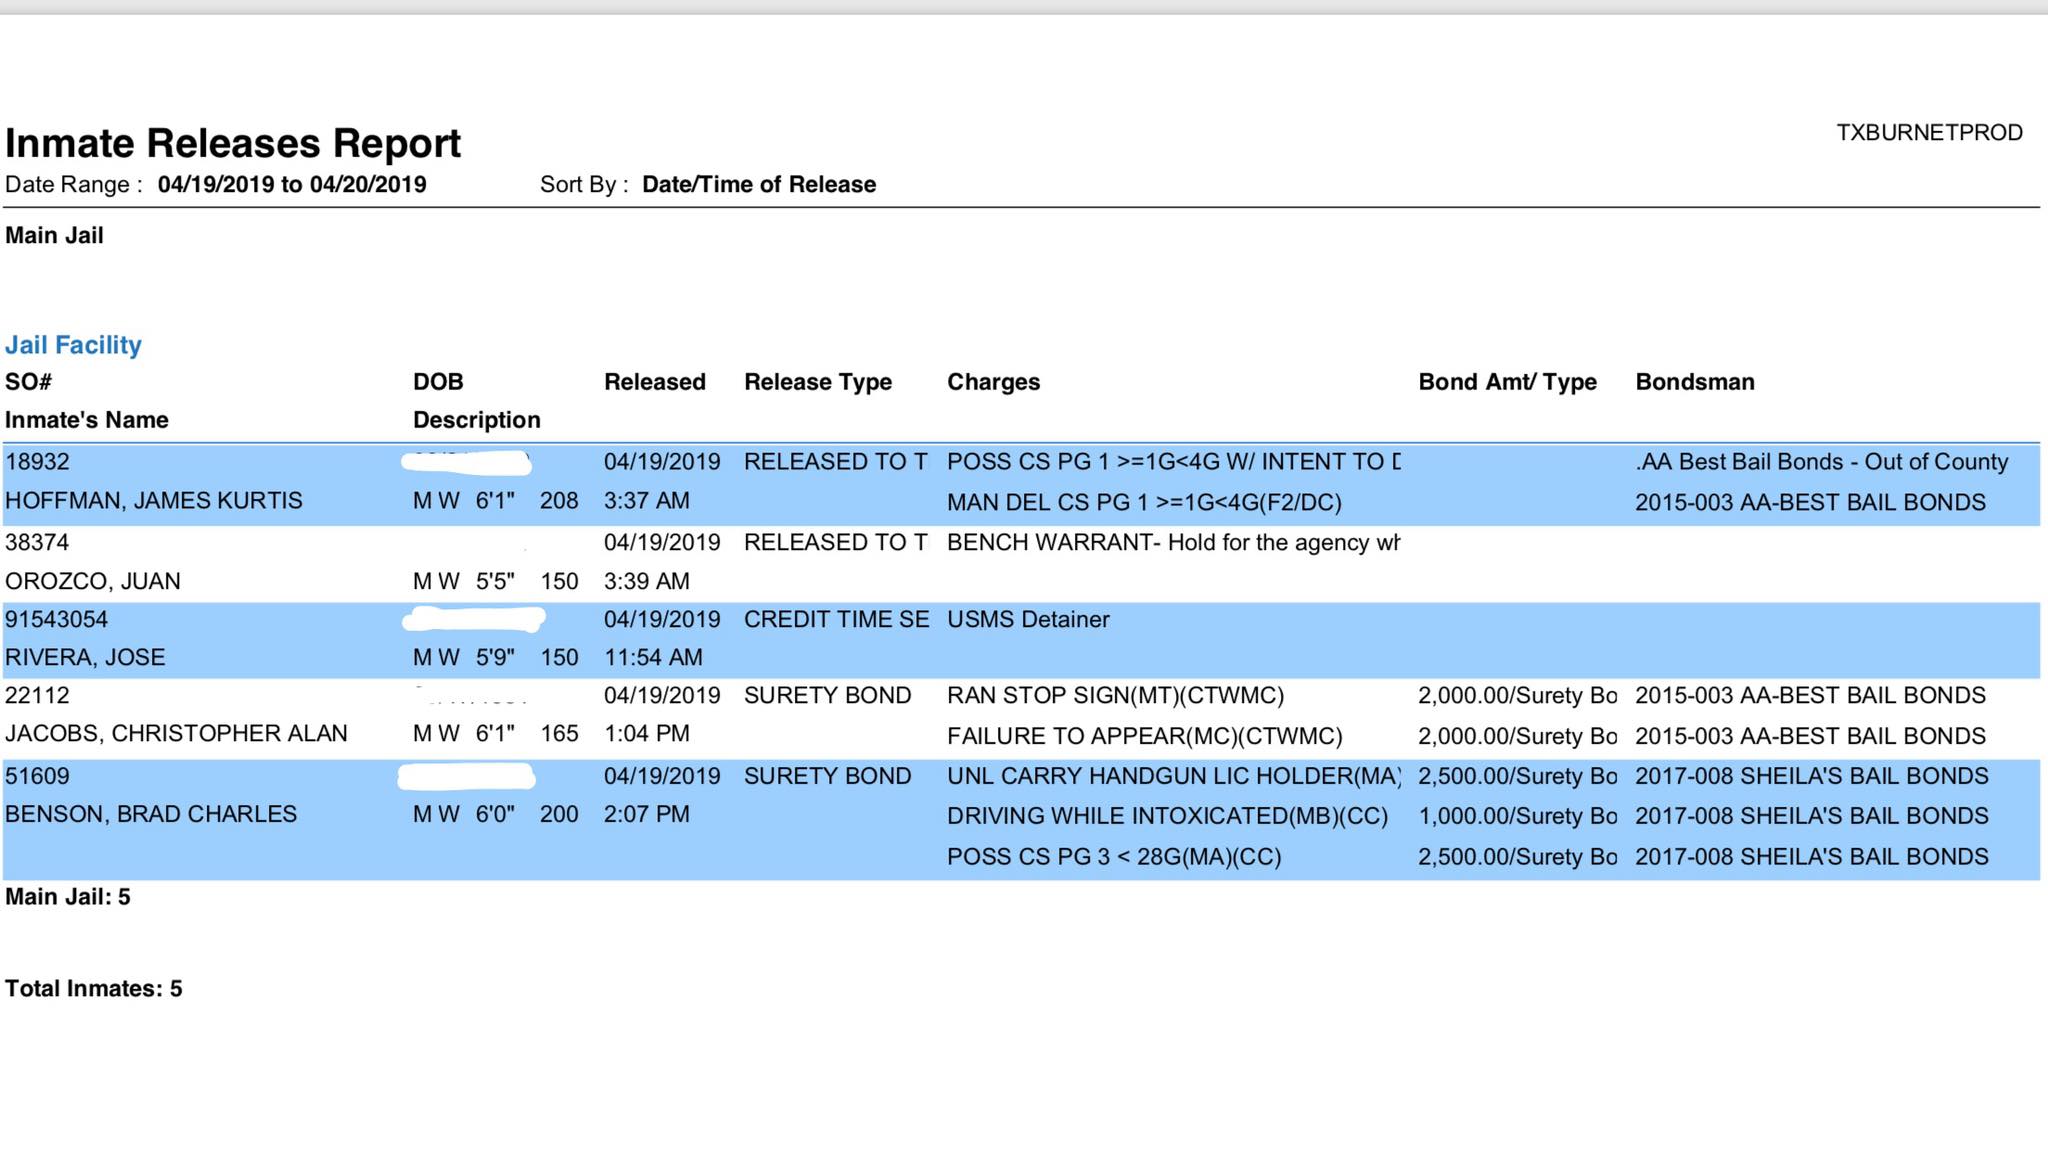Click the Description header

(477, 420)
